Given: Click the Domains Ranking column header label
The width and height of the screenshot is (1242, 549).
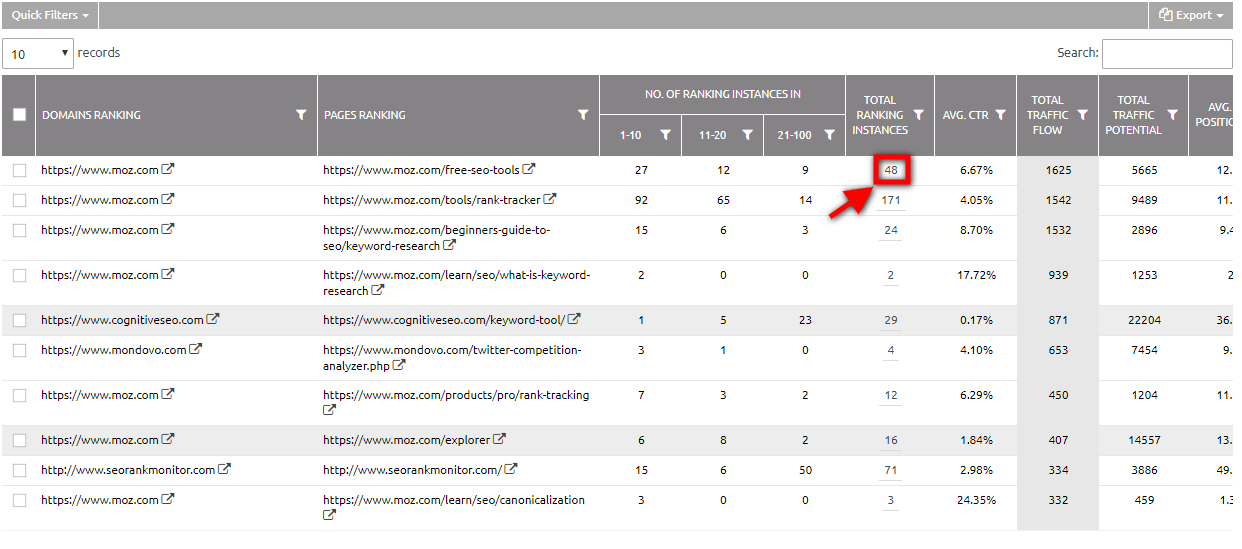Looking at the screenshot, I should (x=91, y=115).
